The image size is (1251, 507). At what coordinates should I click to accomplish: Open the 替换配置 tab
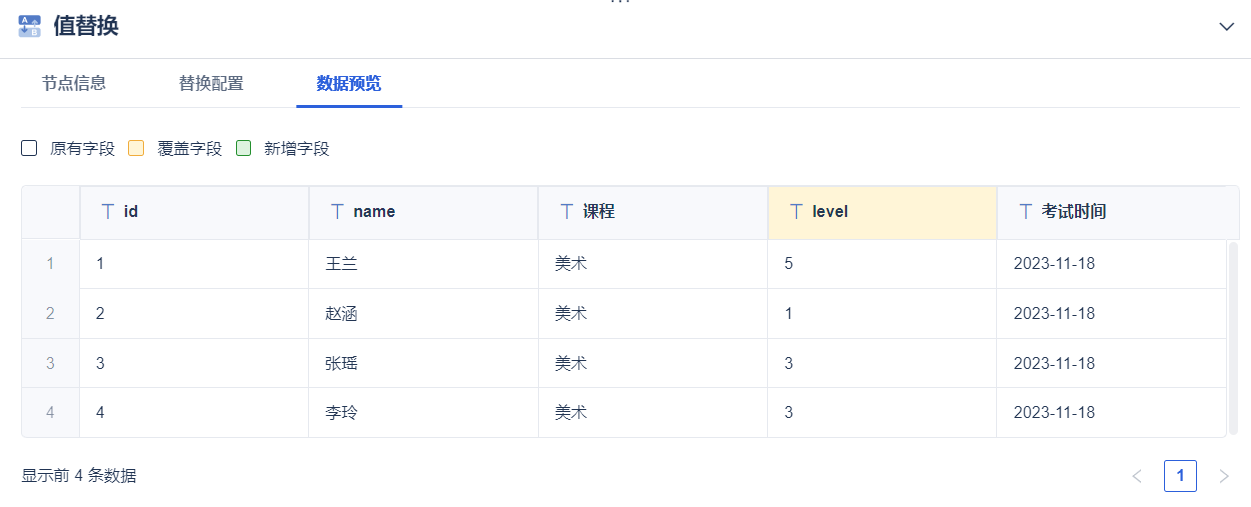(x=211, y=83)
